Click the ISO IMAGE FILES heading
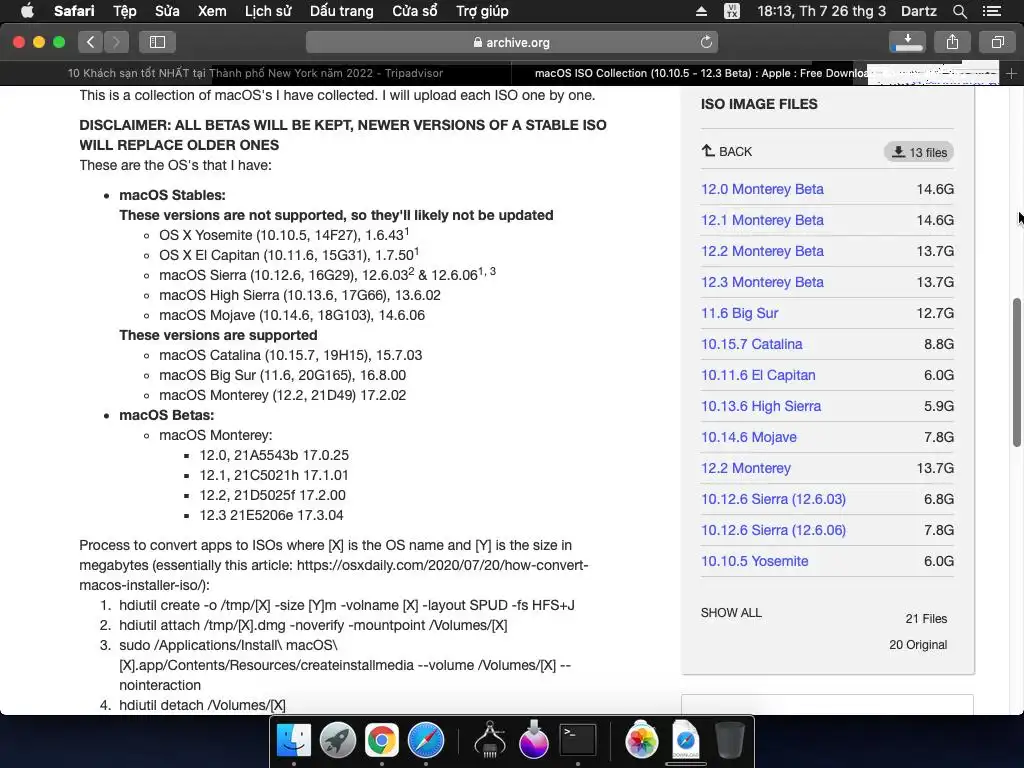The width and height of the screenshot is (1024, 768). point(759,104)
